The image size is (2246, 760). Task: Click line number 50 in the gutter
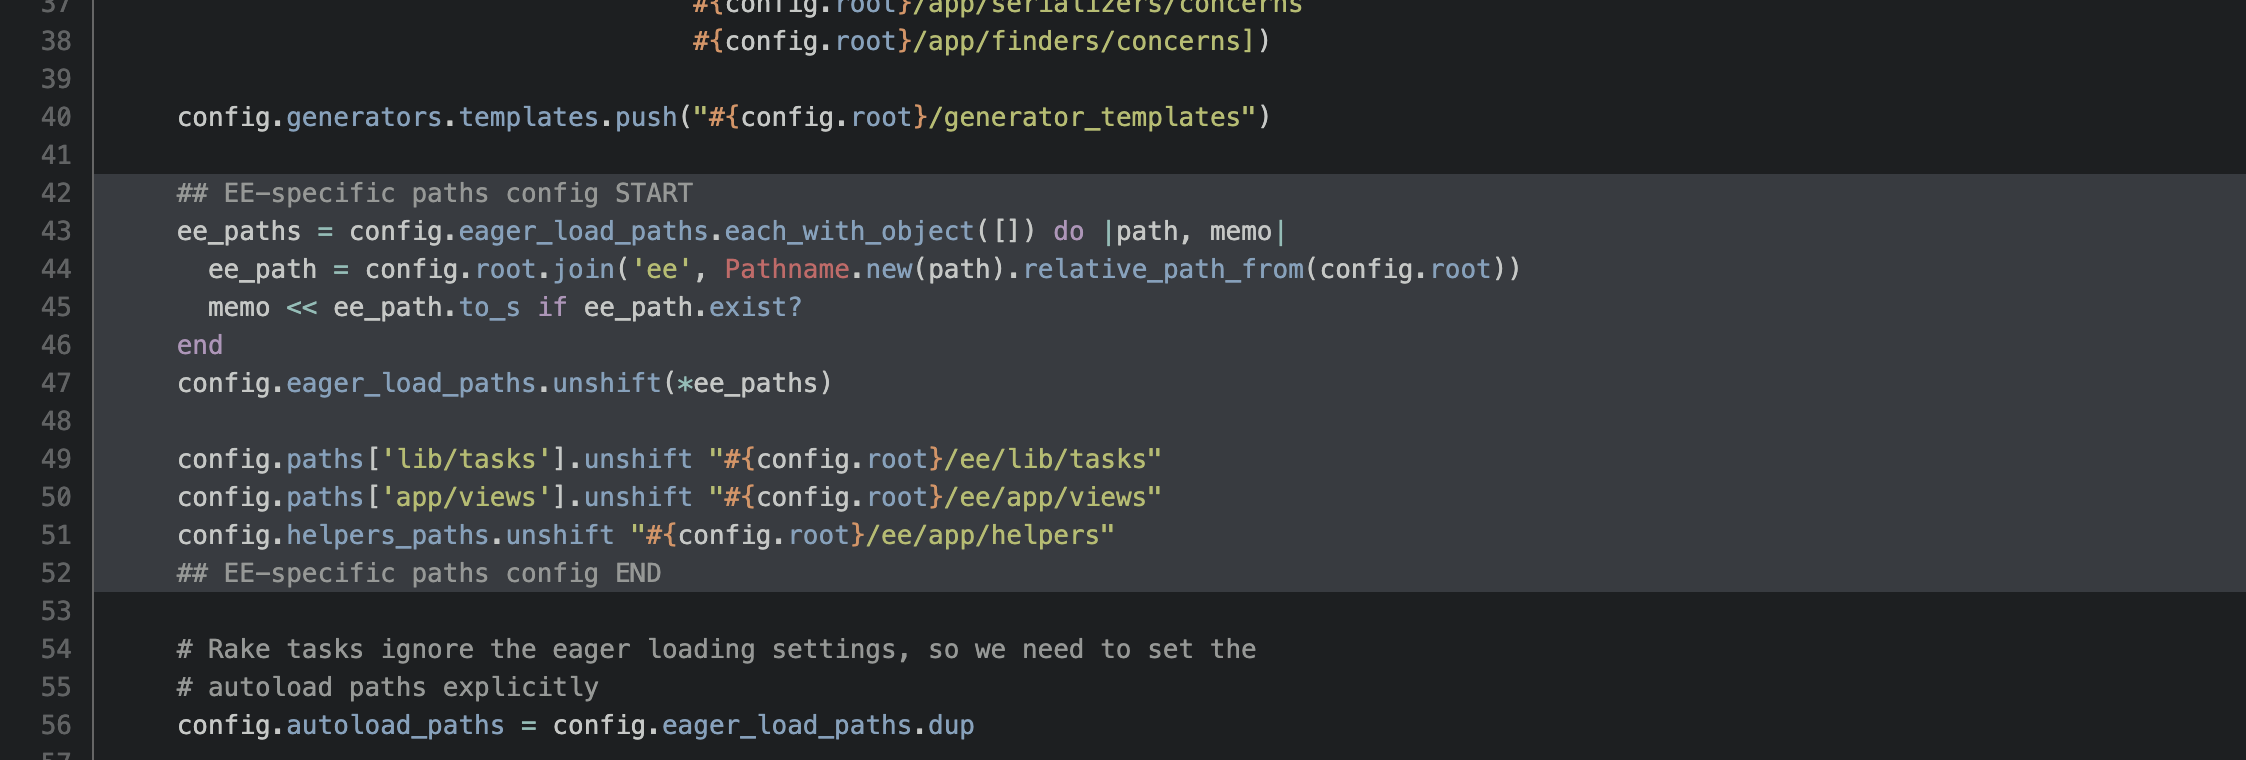pyautogui.click(x=56, y=497)
